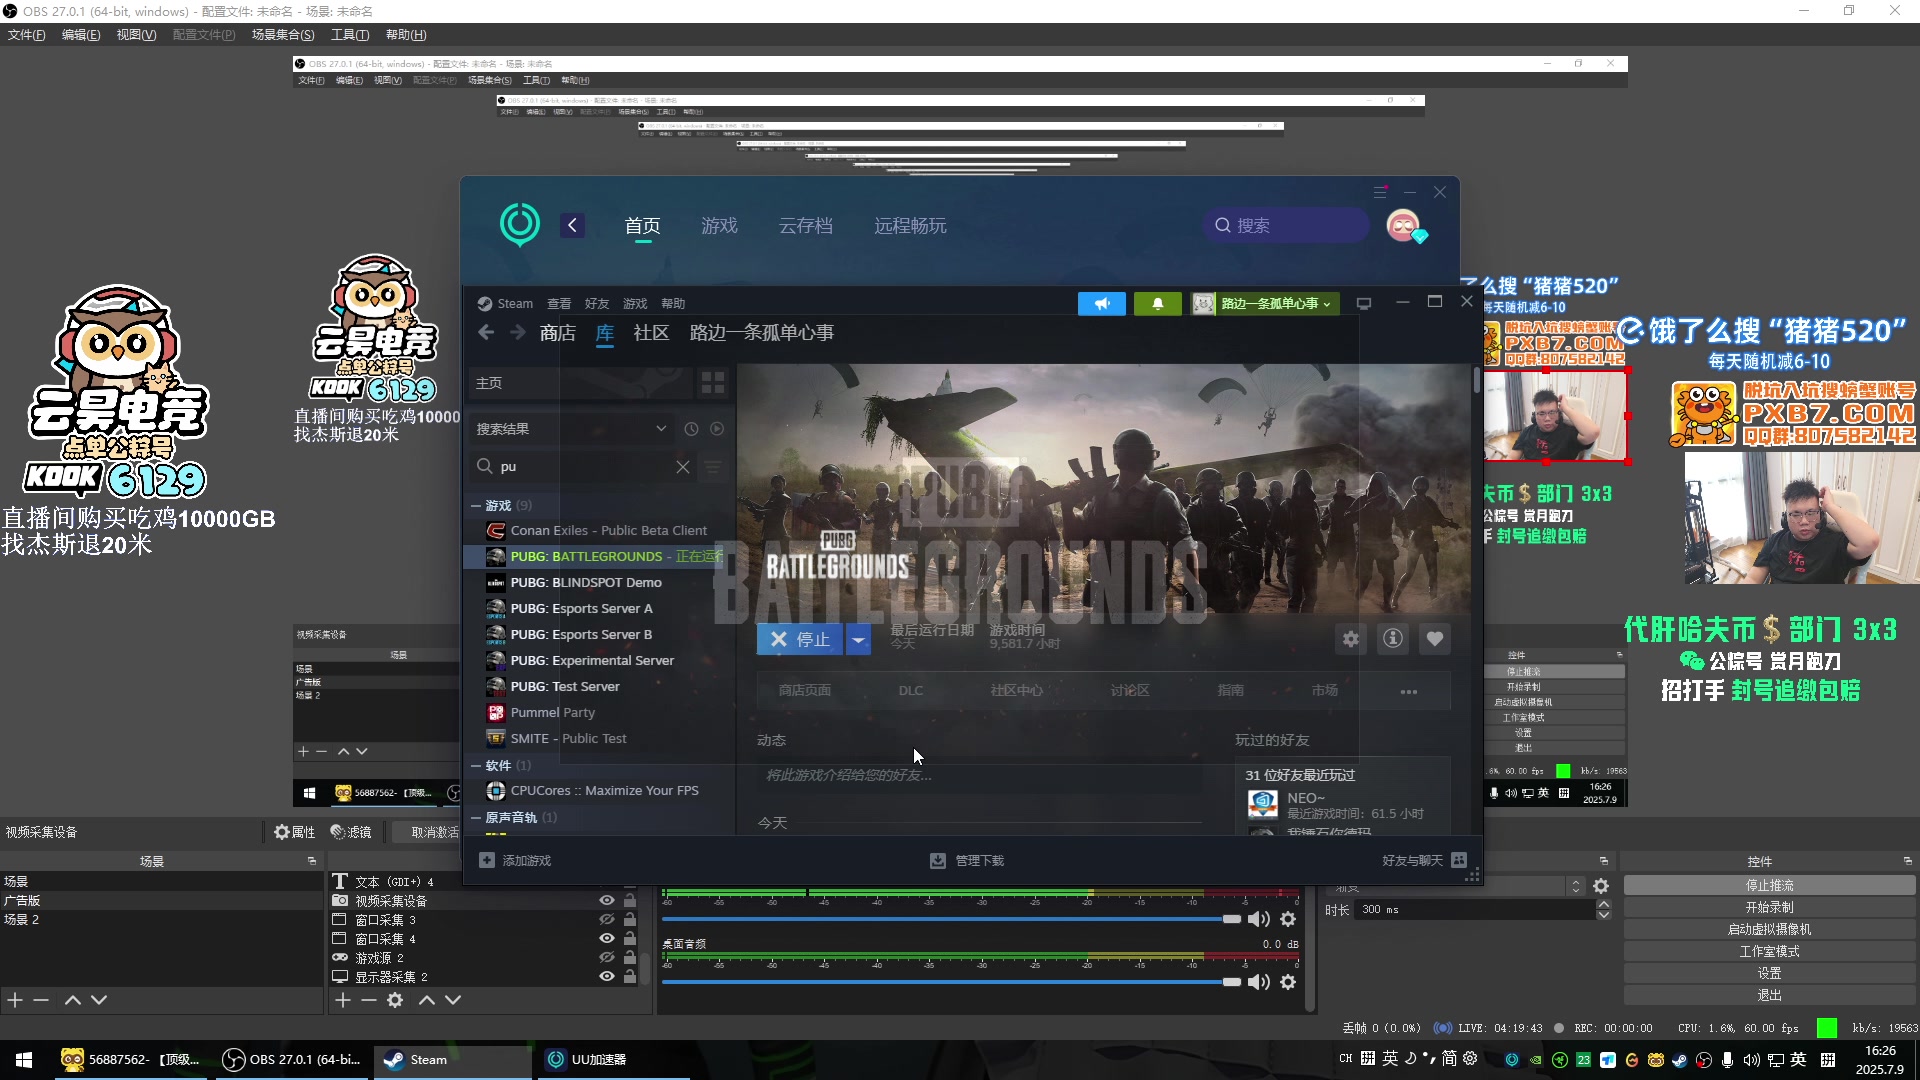Open OBS 工具(T) menu
The height and width of the screenshot is (1080, 1920).
point(350,35)
